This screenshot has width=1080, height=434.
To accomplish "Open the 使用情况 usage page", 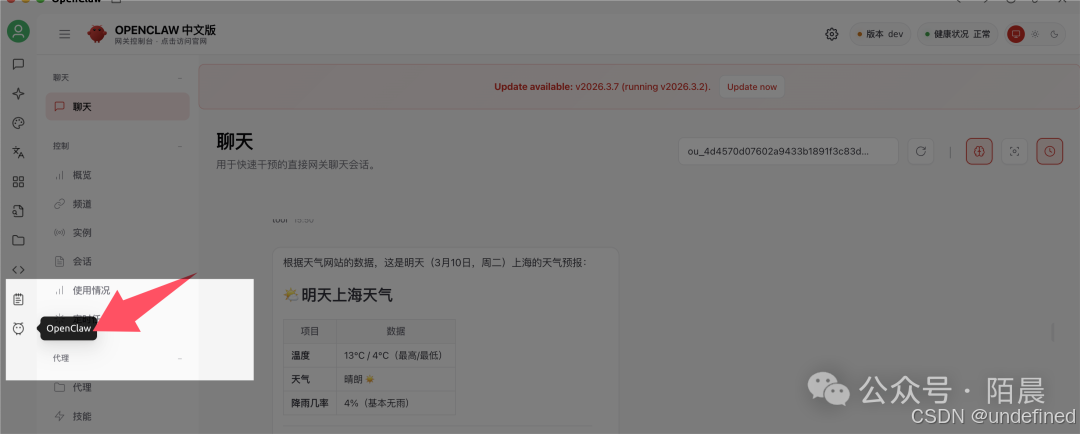I will [x=118, y=291].
